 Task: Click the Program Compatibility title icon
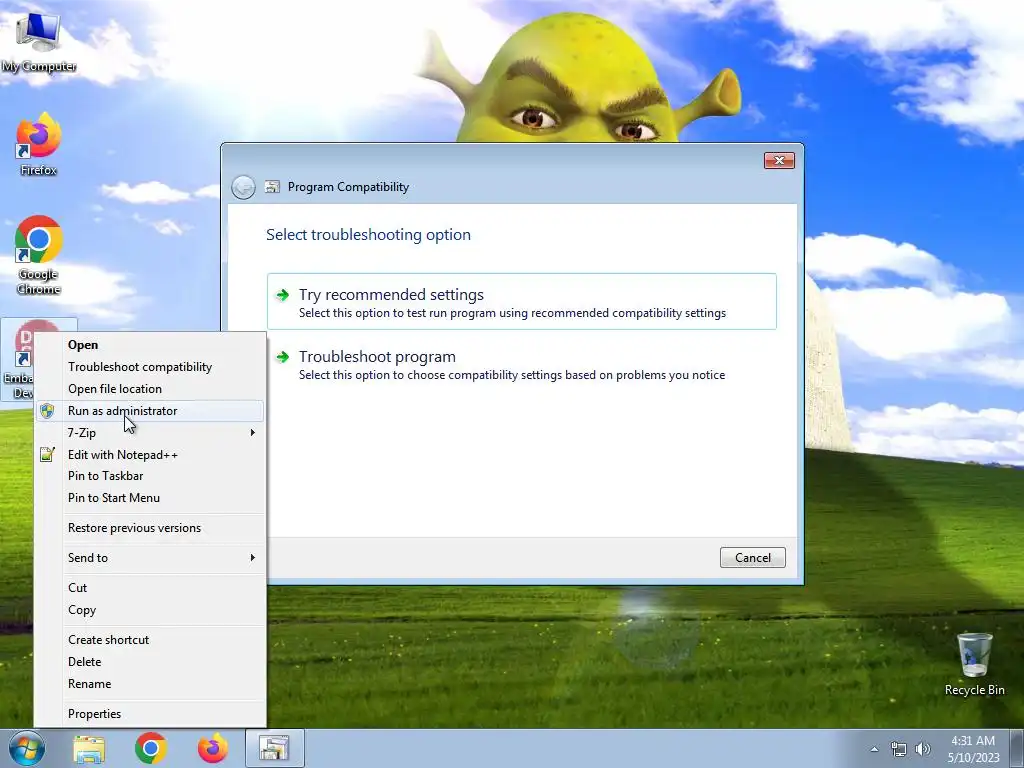272,187
